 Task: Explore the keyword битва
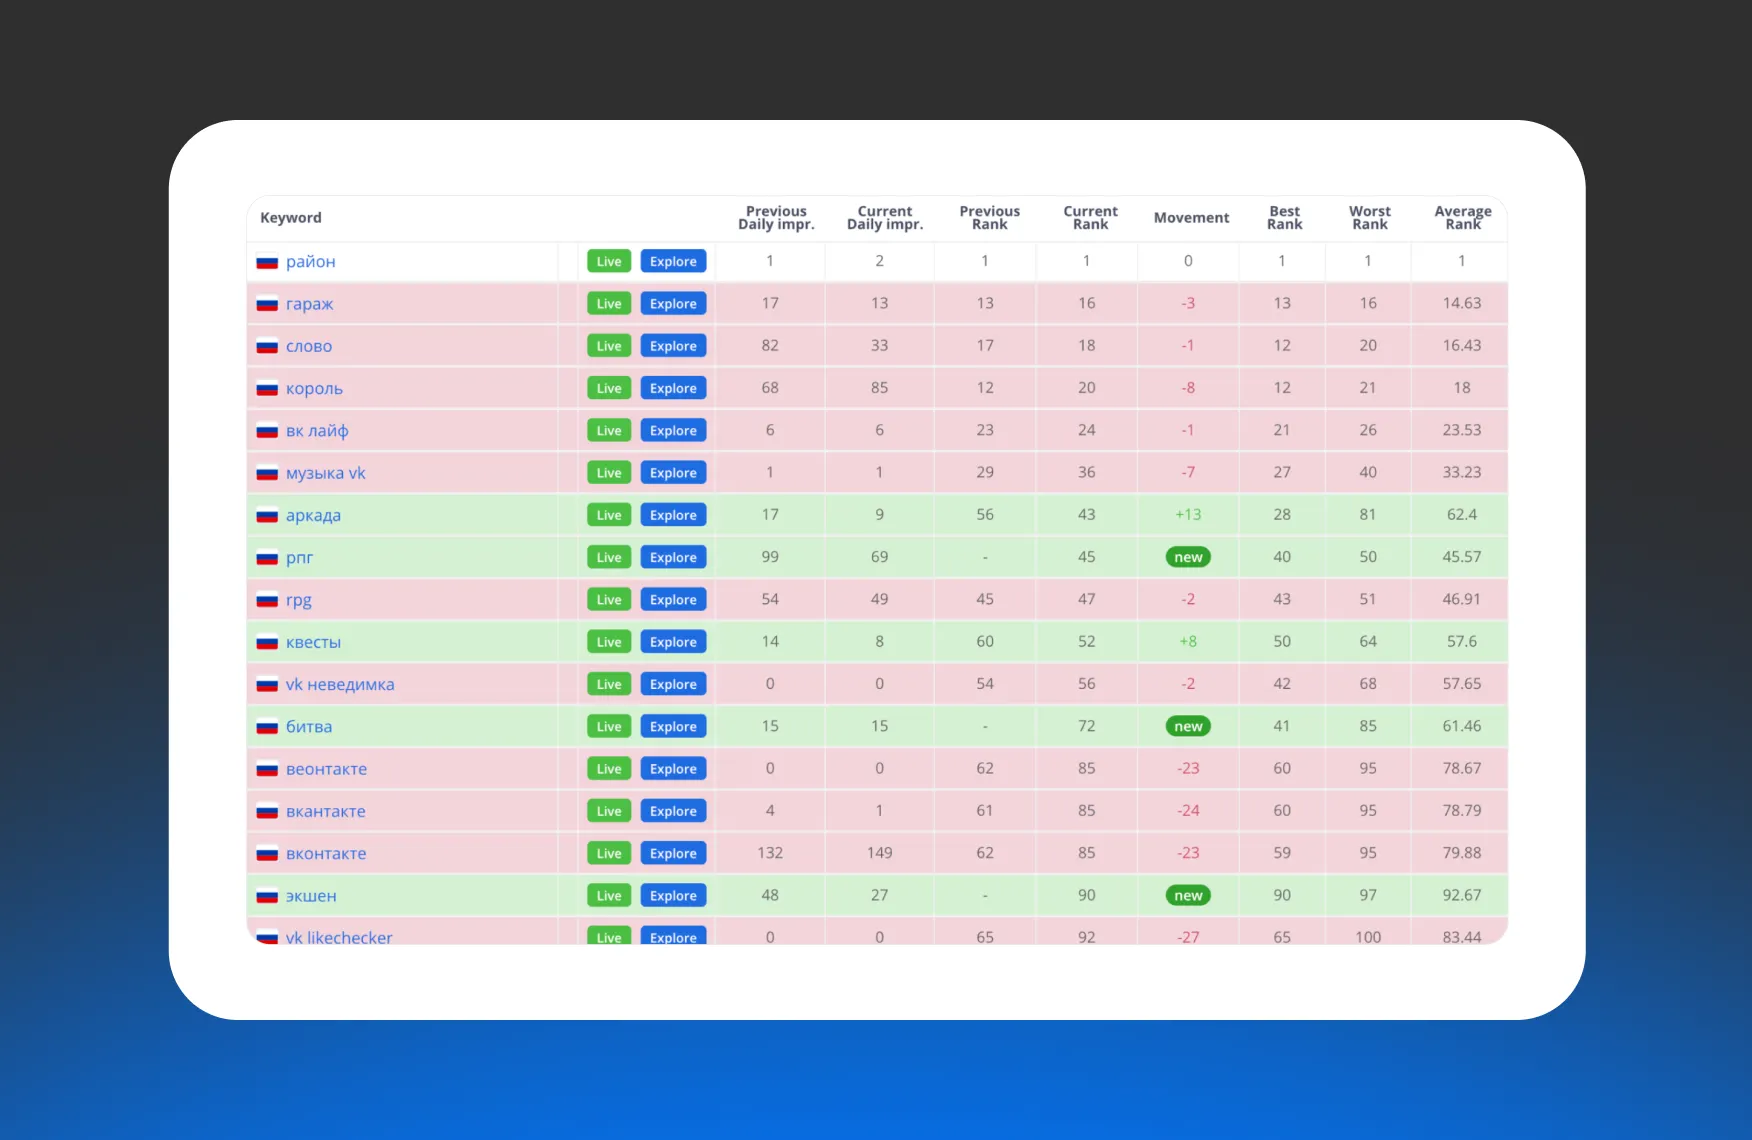click(x=673, y=726)
